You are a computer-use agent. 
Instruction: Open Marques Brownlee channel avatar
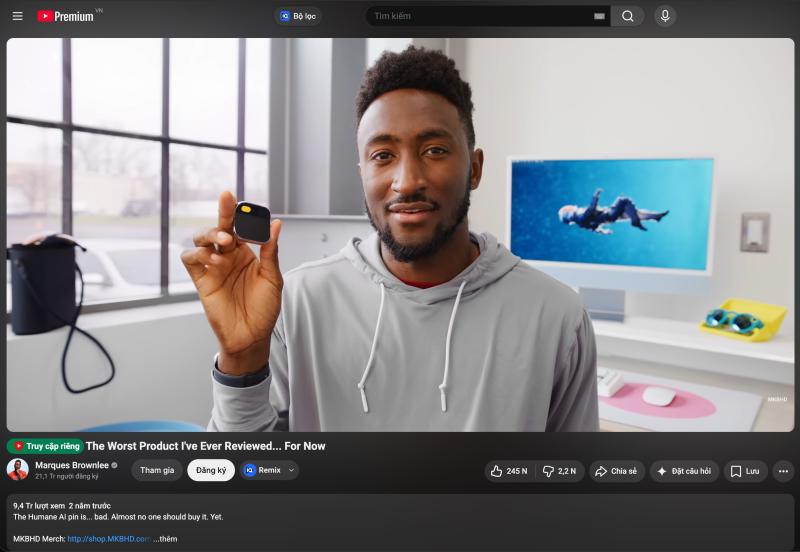18,469
